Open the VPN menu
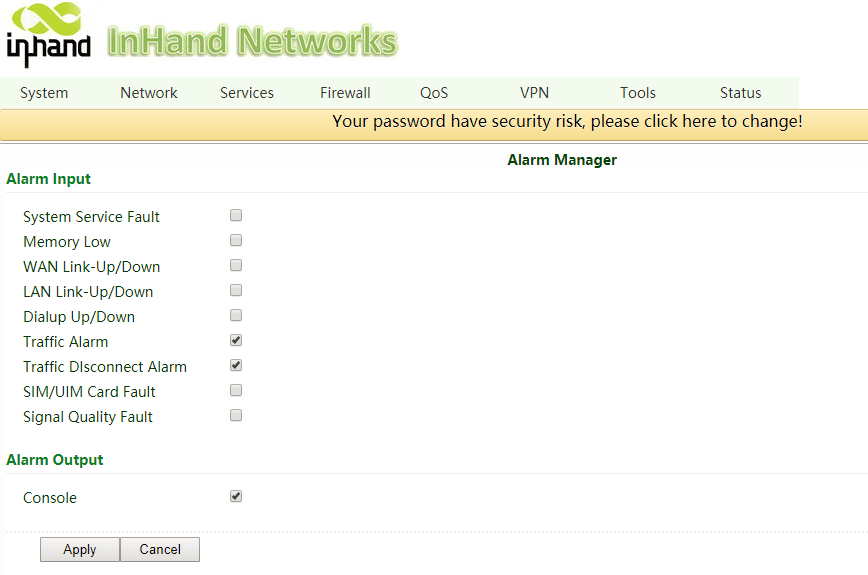This screenshot has height=575, width=868. (535, 93)
